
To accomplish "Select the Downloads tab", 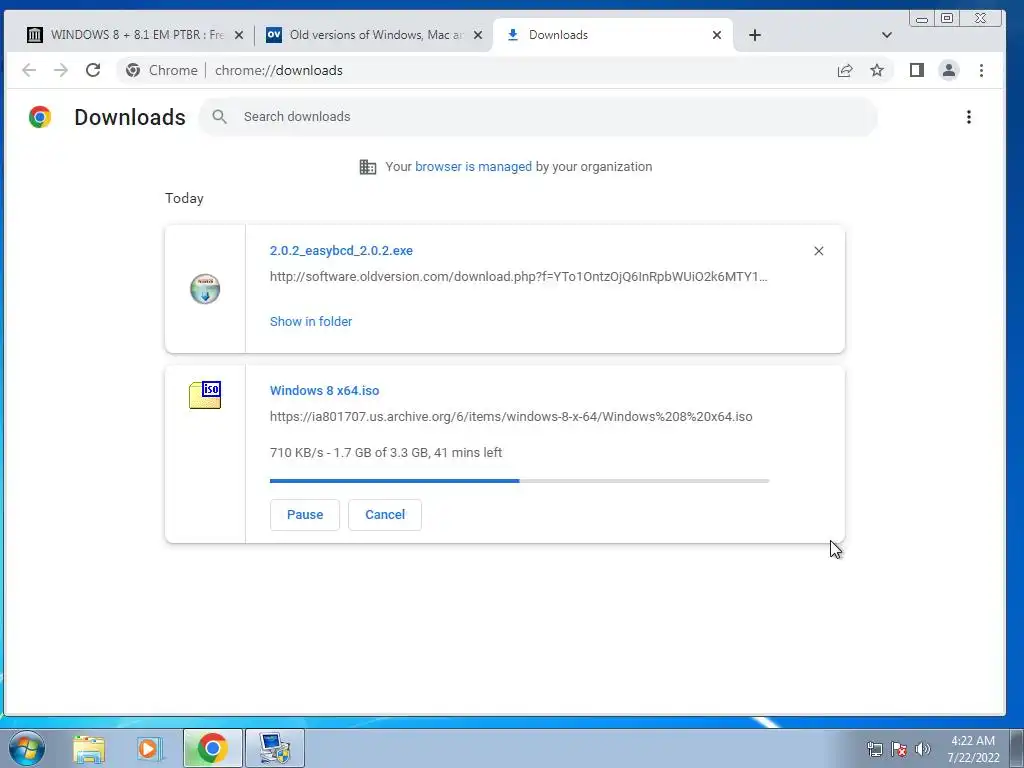I will [613, 35].
